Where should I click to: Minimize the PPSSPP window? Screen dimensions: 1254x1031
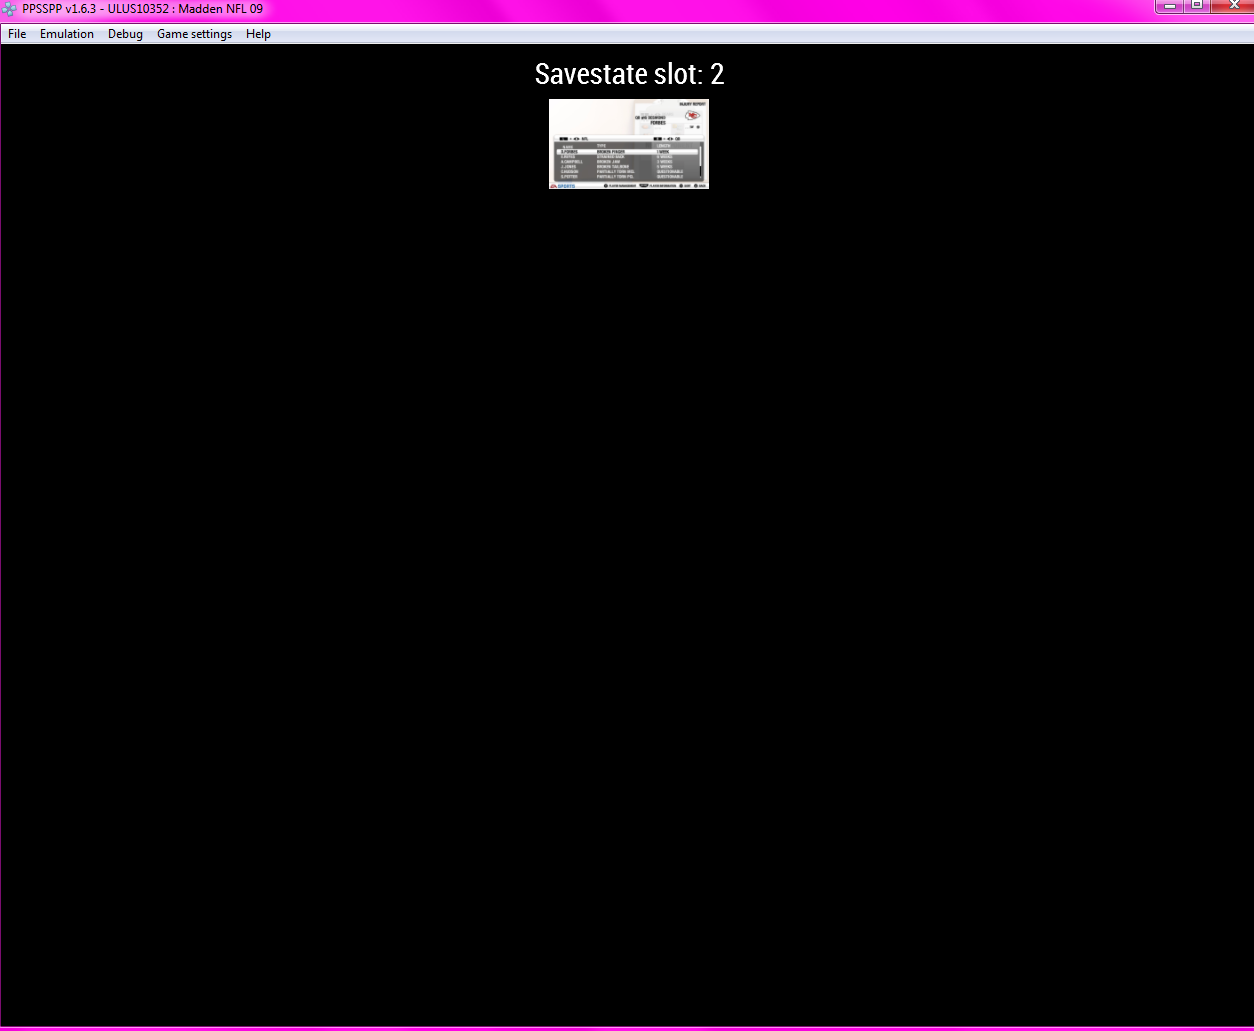[1170, 7]
